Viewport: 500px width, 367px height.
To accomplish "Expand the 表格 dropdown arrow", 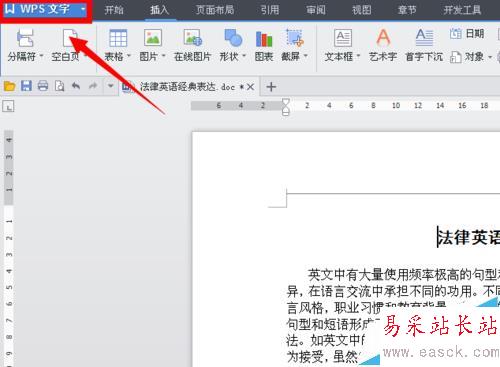I will tap(129, 56).
